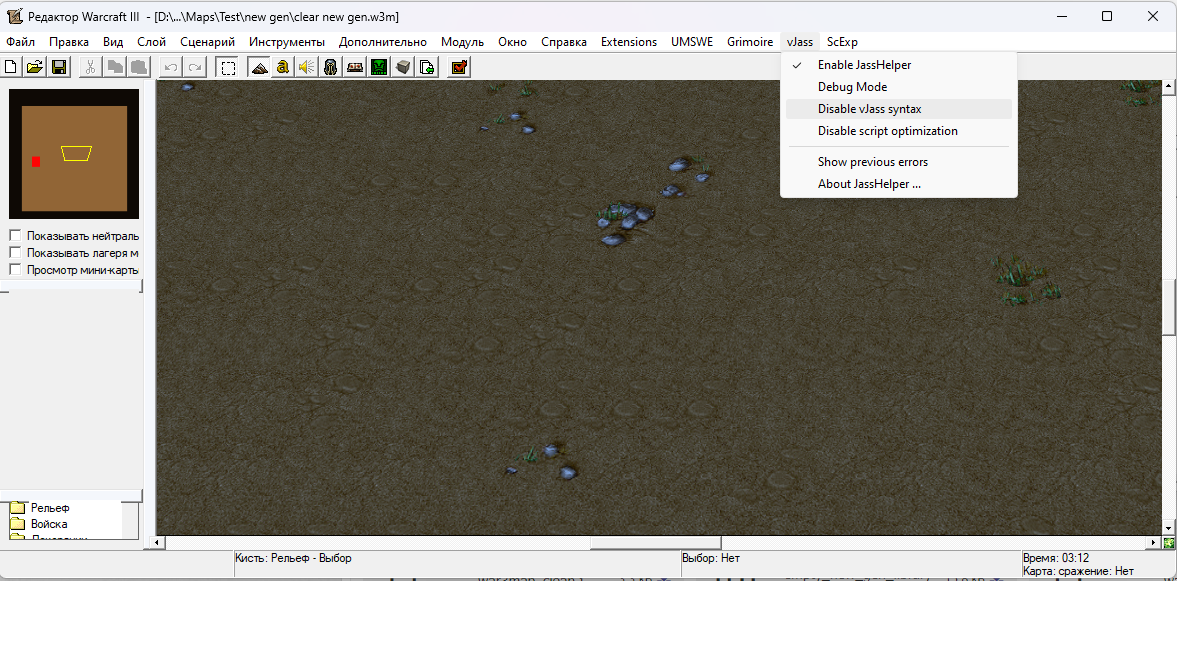
Task: Open the Модуль menu
Action: point(462,42)
